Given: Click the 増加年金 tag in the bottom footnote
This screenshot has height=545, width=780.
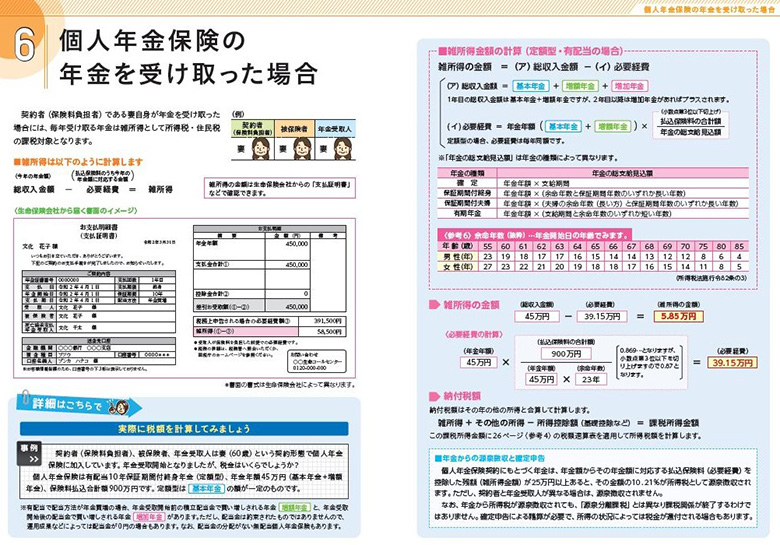Looking at the screenshot, I should pyautogui.click(x=149, y=517).
